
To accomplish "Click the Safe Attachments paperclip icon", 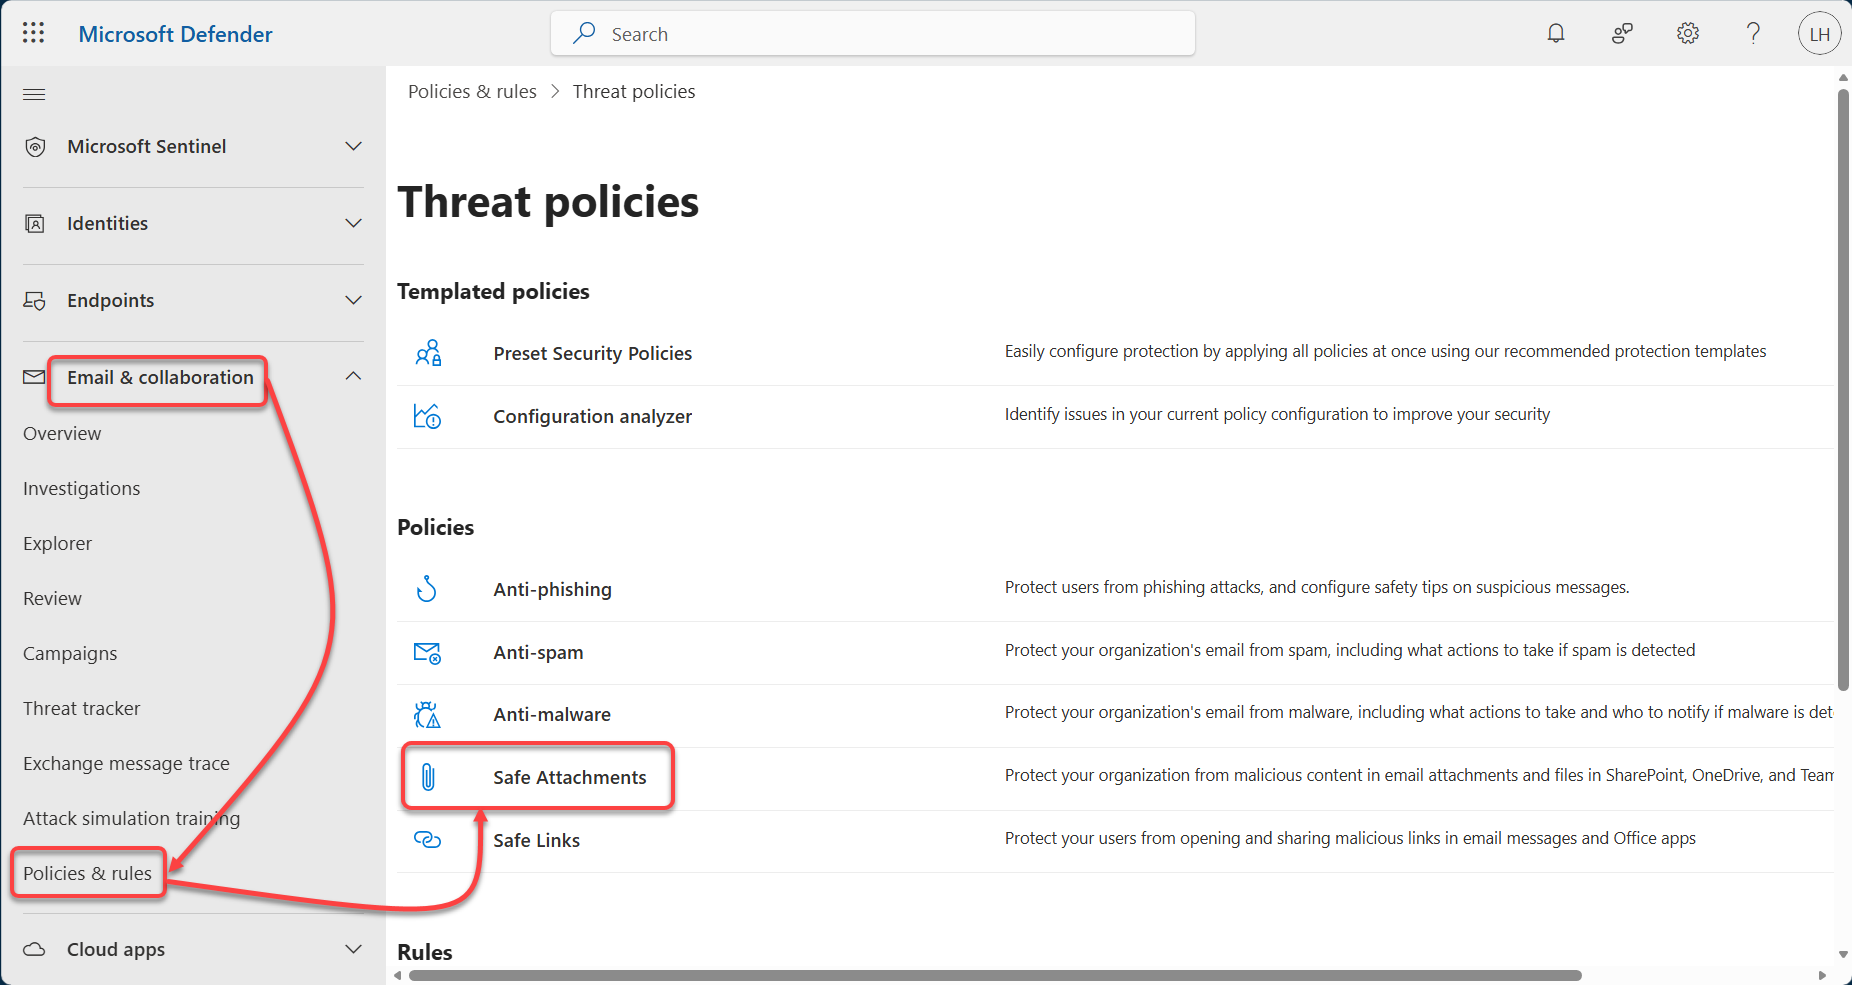I will pyautogui.click(x=428, y=777).
